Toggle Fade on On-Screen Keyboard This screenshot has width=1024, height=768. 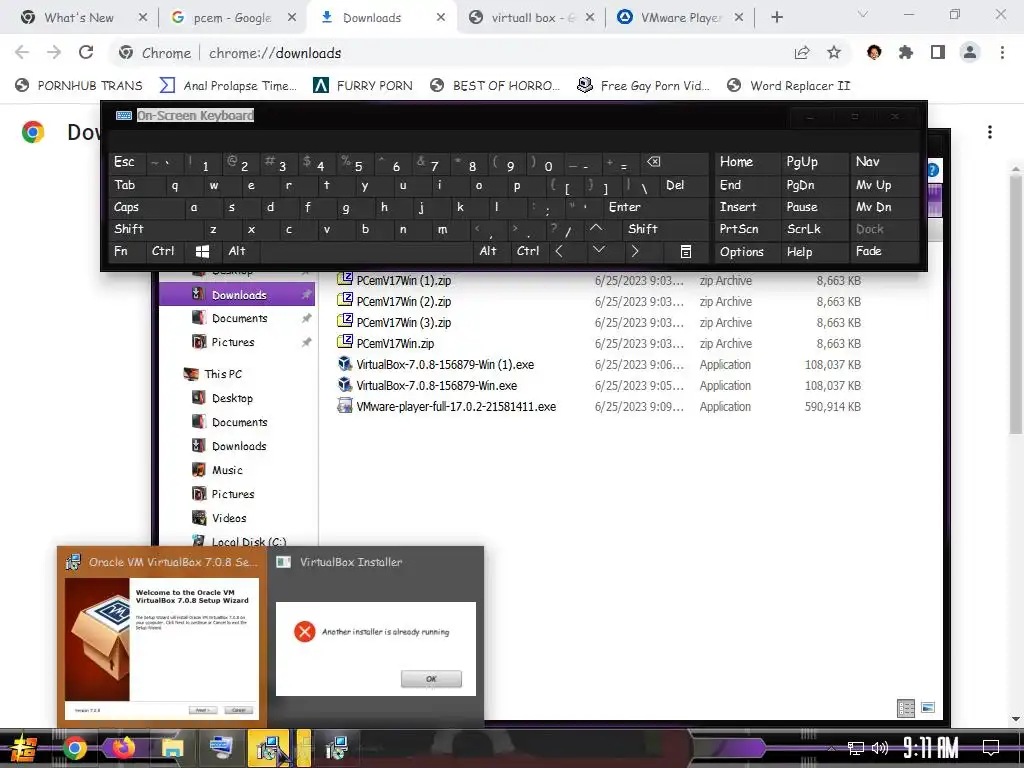884,251
